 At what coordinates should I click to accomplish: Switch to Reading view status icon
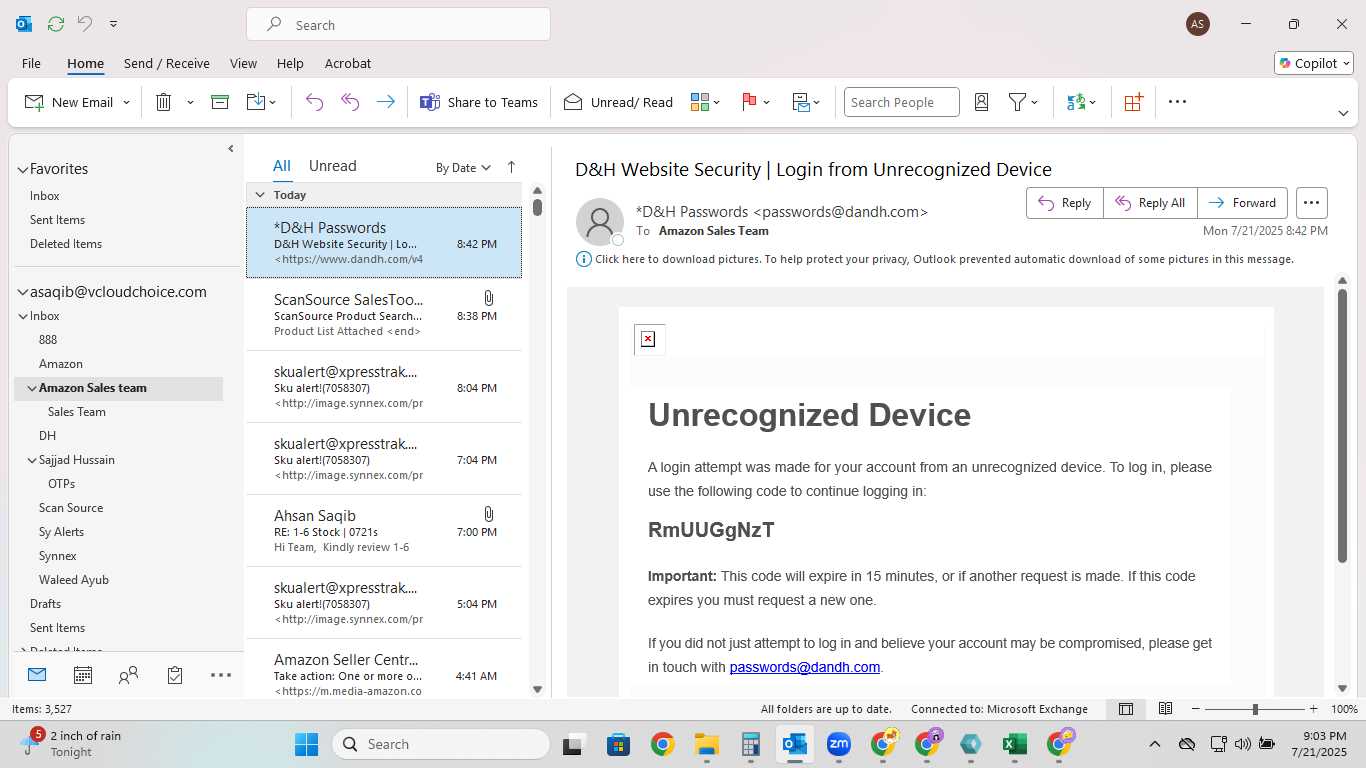[1165, 709]
